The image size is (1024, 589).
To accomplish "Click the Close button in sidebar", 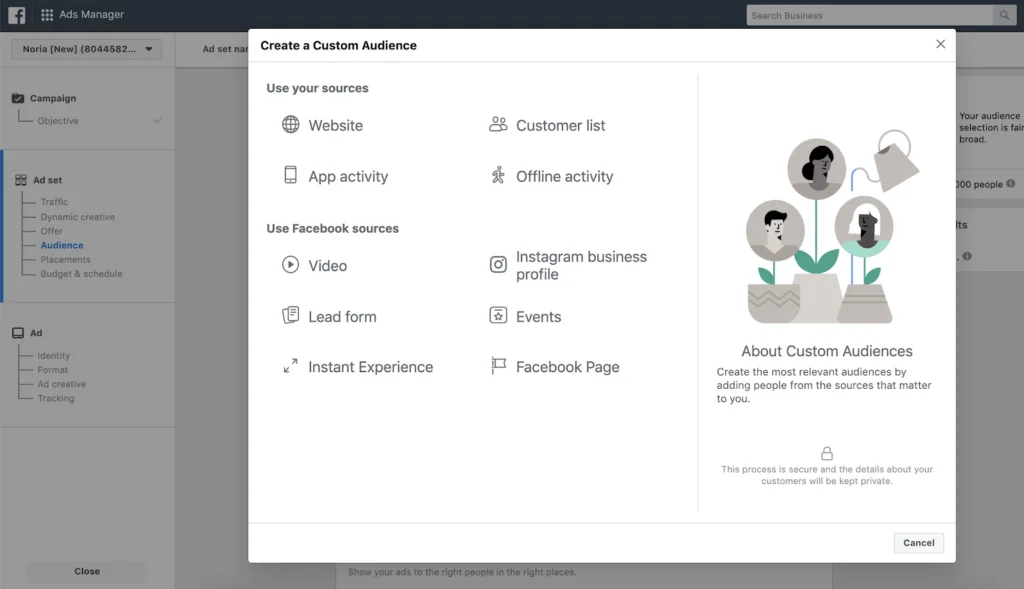I will 87,571.
